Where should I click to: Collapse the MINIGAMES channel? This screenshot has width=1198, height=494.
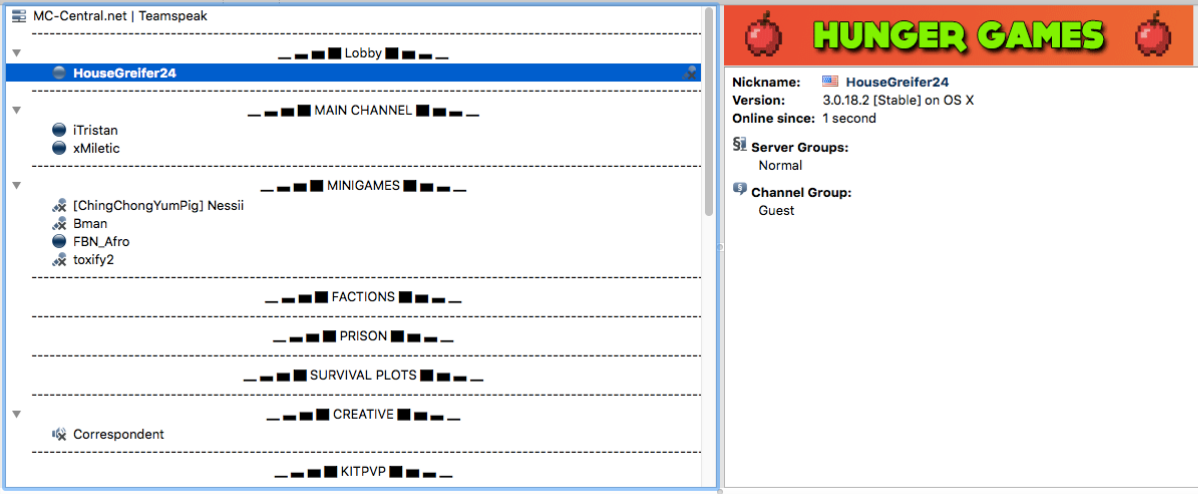(17, 185)
